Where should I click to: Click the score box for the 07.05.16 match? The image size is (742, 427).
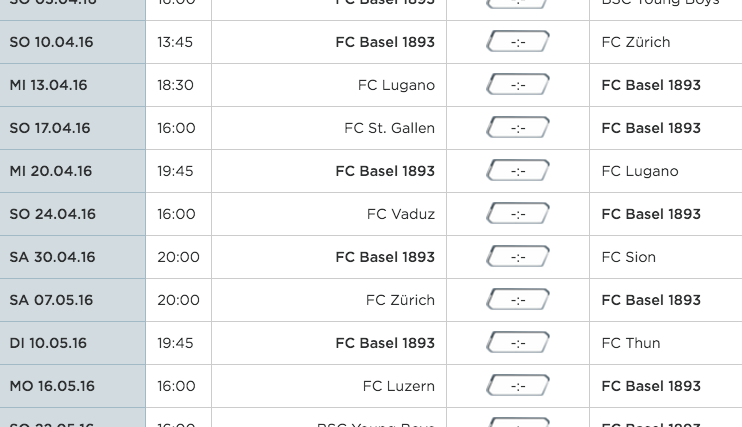pos(518,300)
